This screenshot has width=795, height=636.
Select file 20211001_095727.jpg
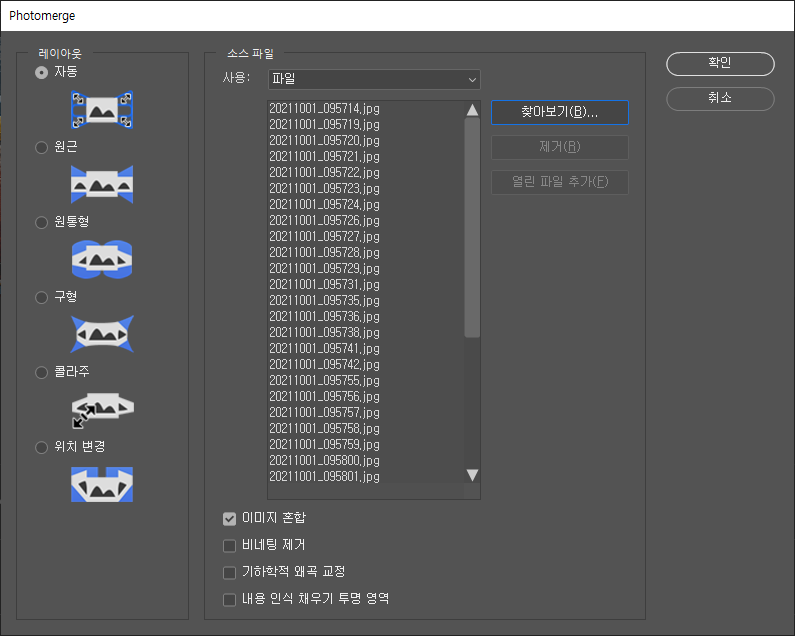pyautogui.click(x=324, y=237)
